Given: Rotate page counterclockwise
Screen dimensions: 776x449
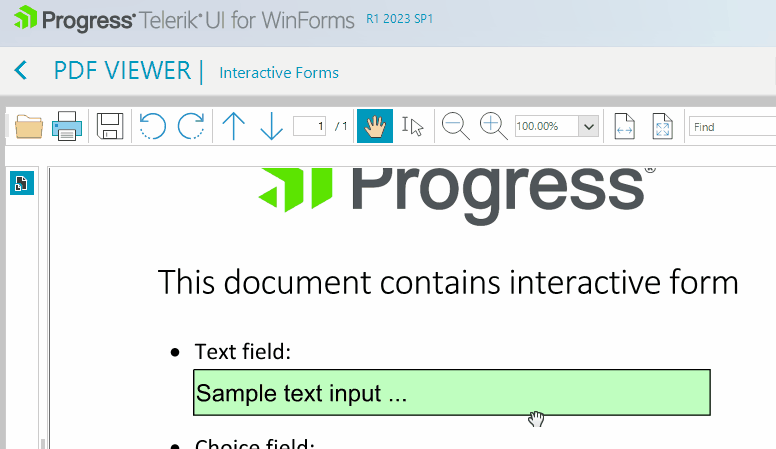Looking at the screenshot, I should click(152, 126).
